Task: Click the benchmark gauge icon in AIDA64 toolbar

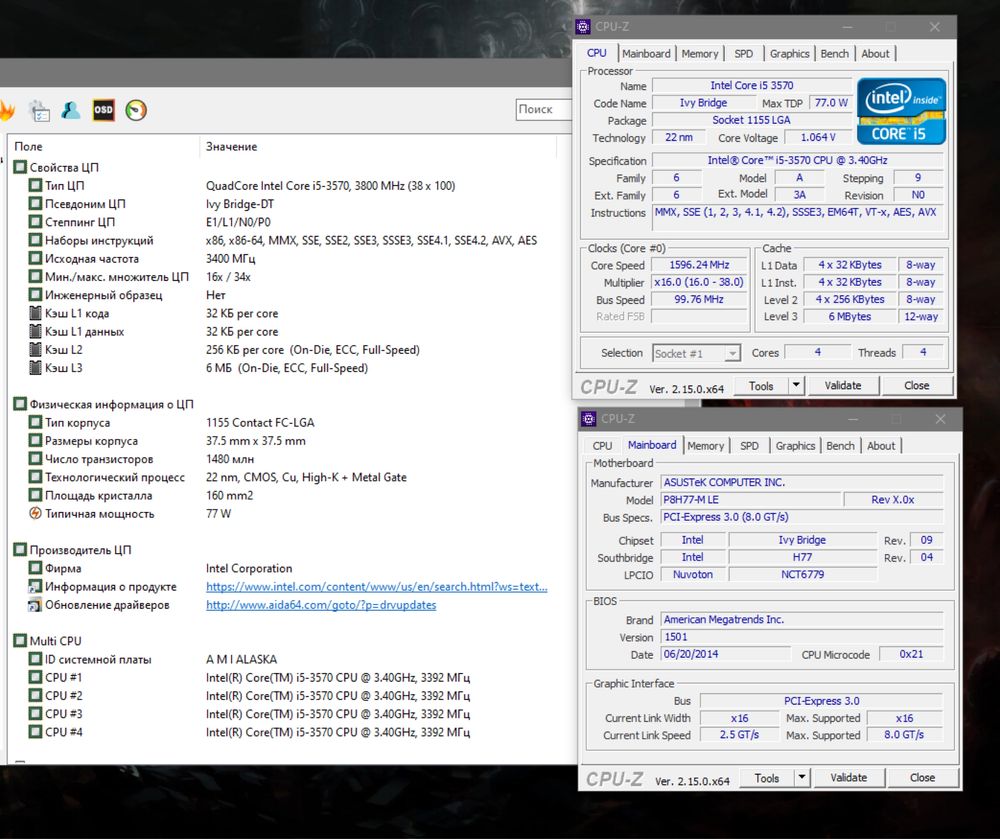Action: [x=136, y=110]
